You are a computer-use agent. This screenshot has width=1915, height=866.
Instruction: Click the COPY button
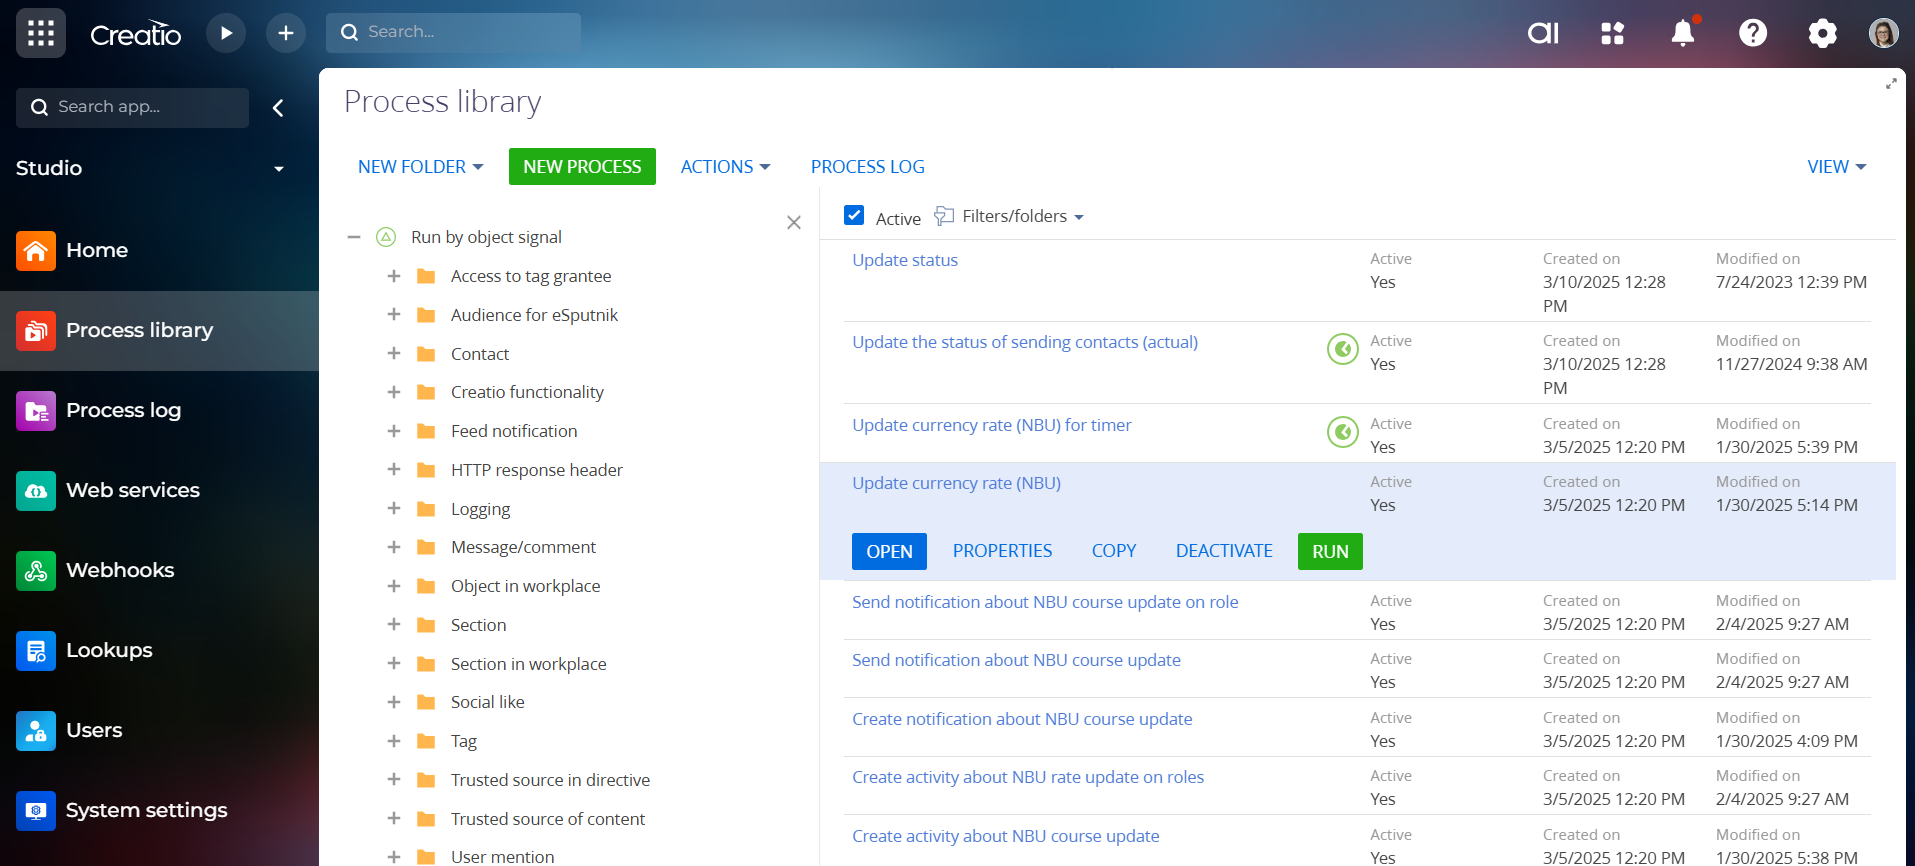1114,551
